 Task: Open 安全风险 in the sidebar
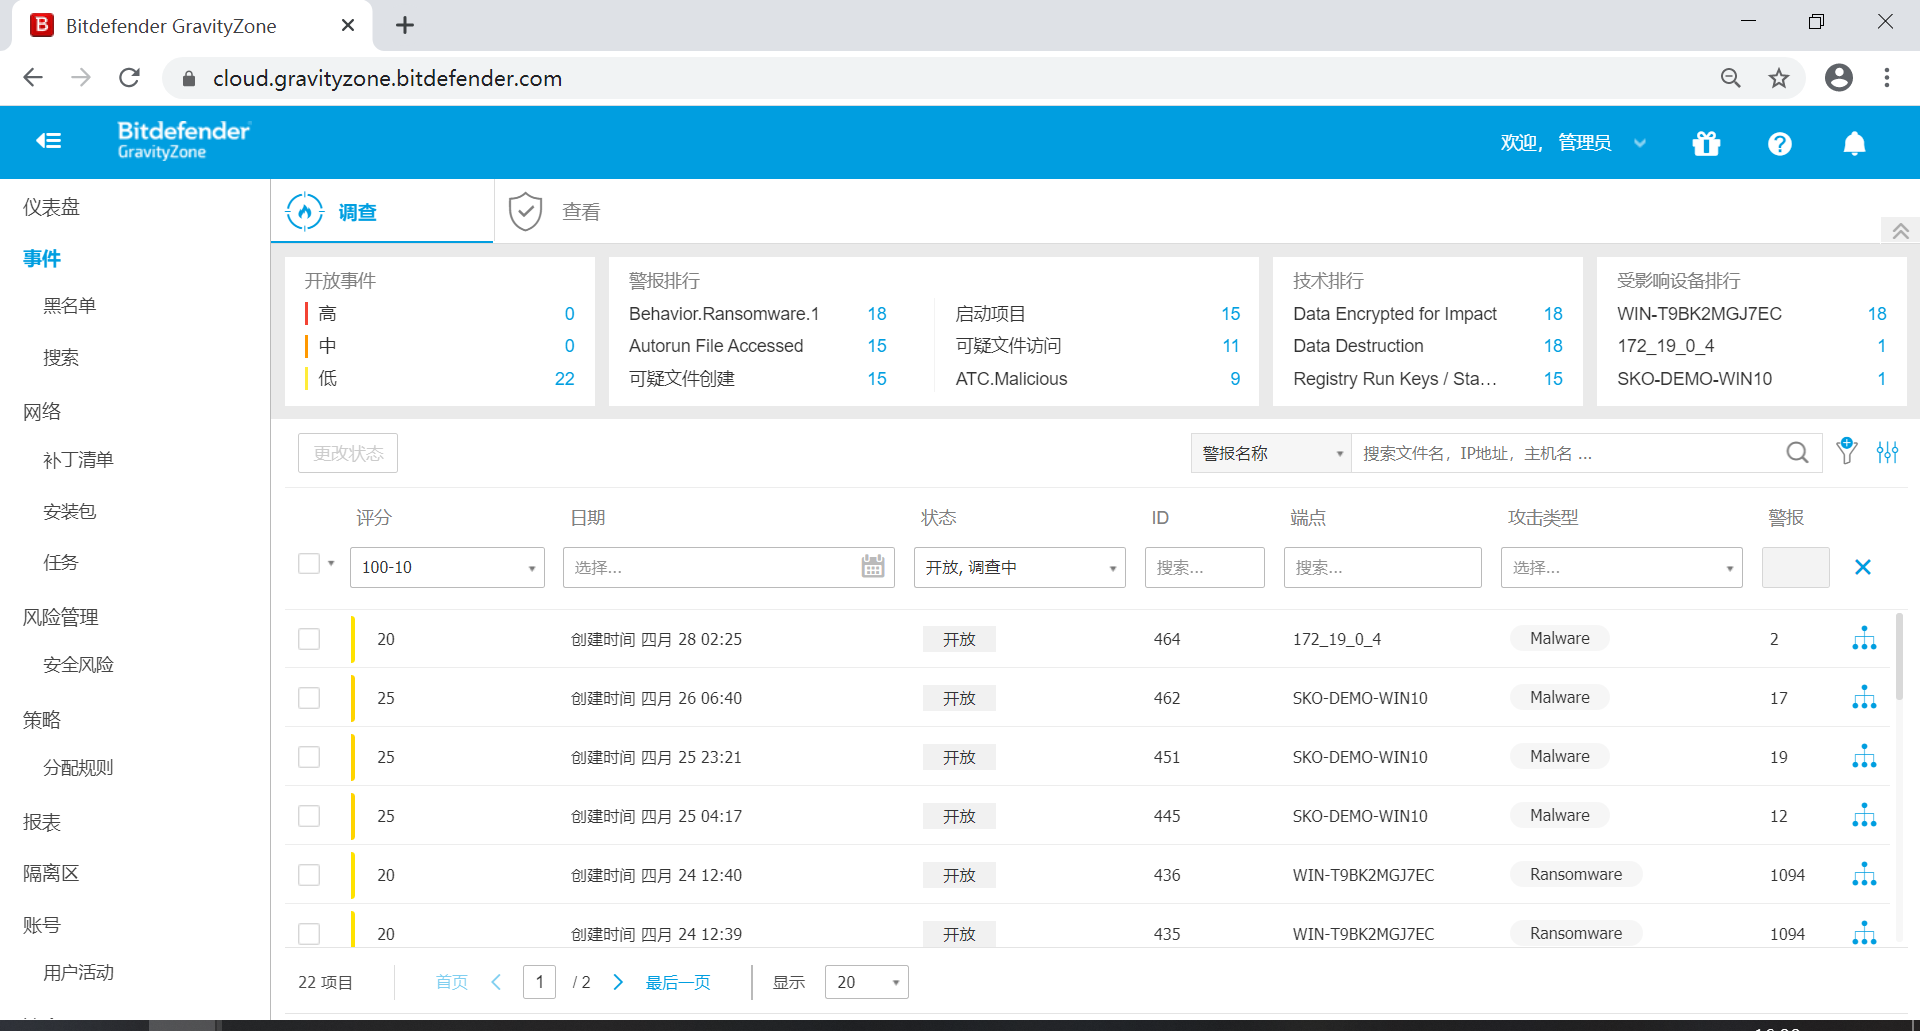(78, 664)
